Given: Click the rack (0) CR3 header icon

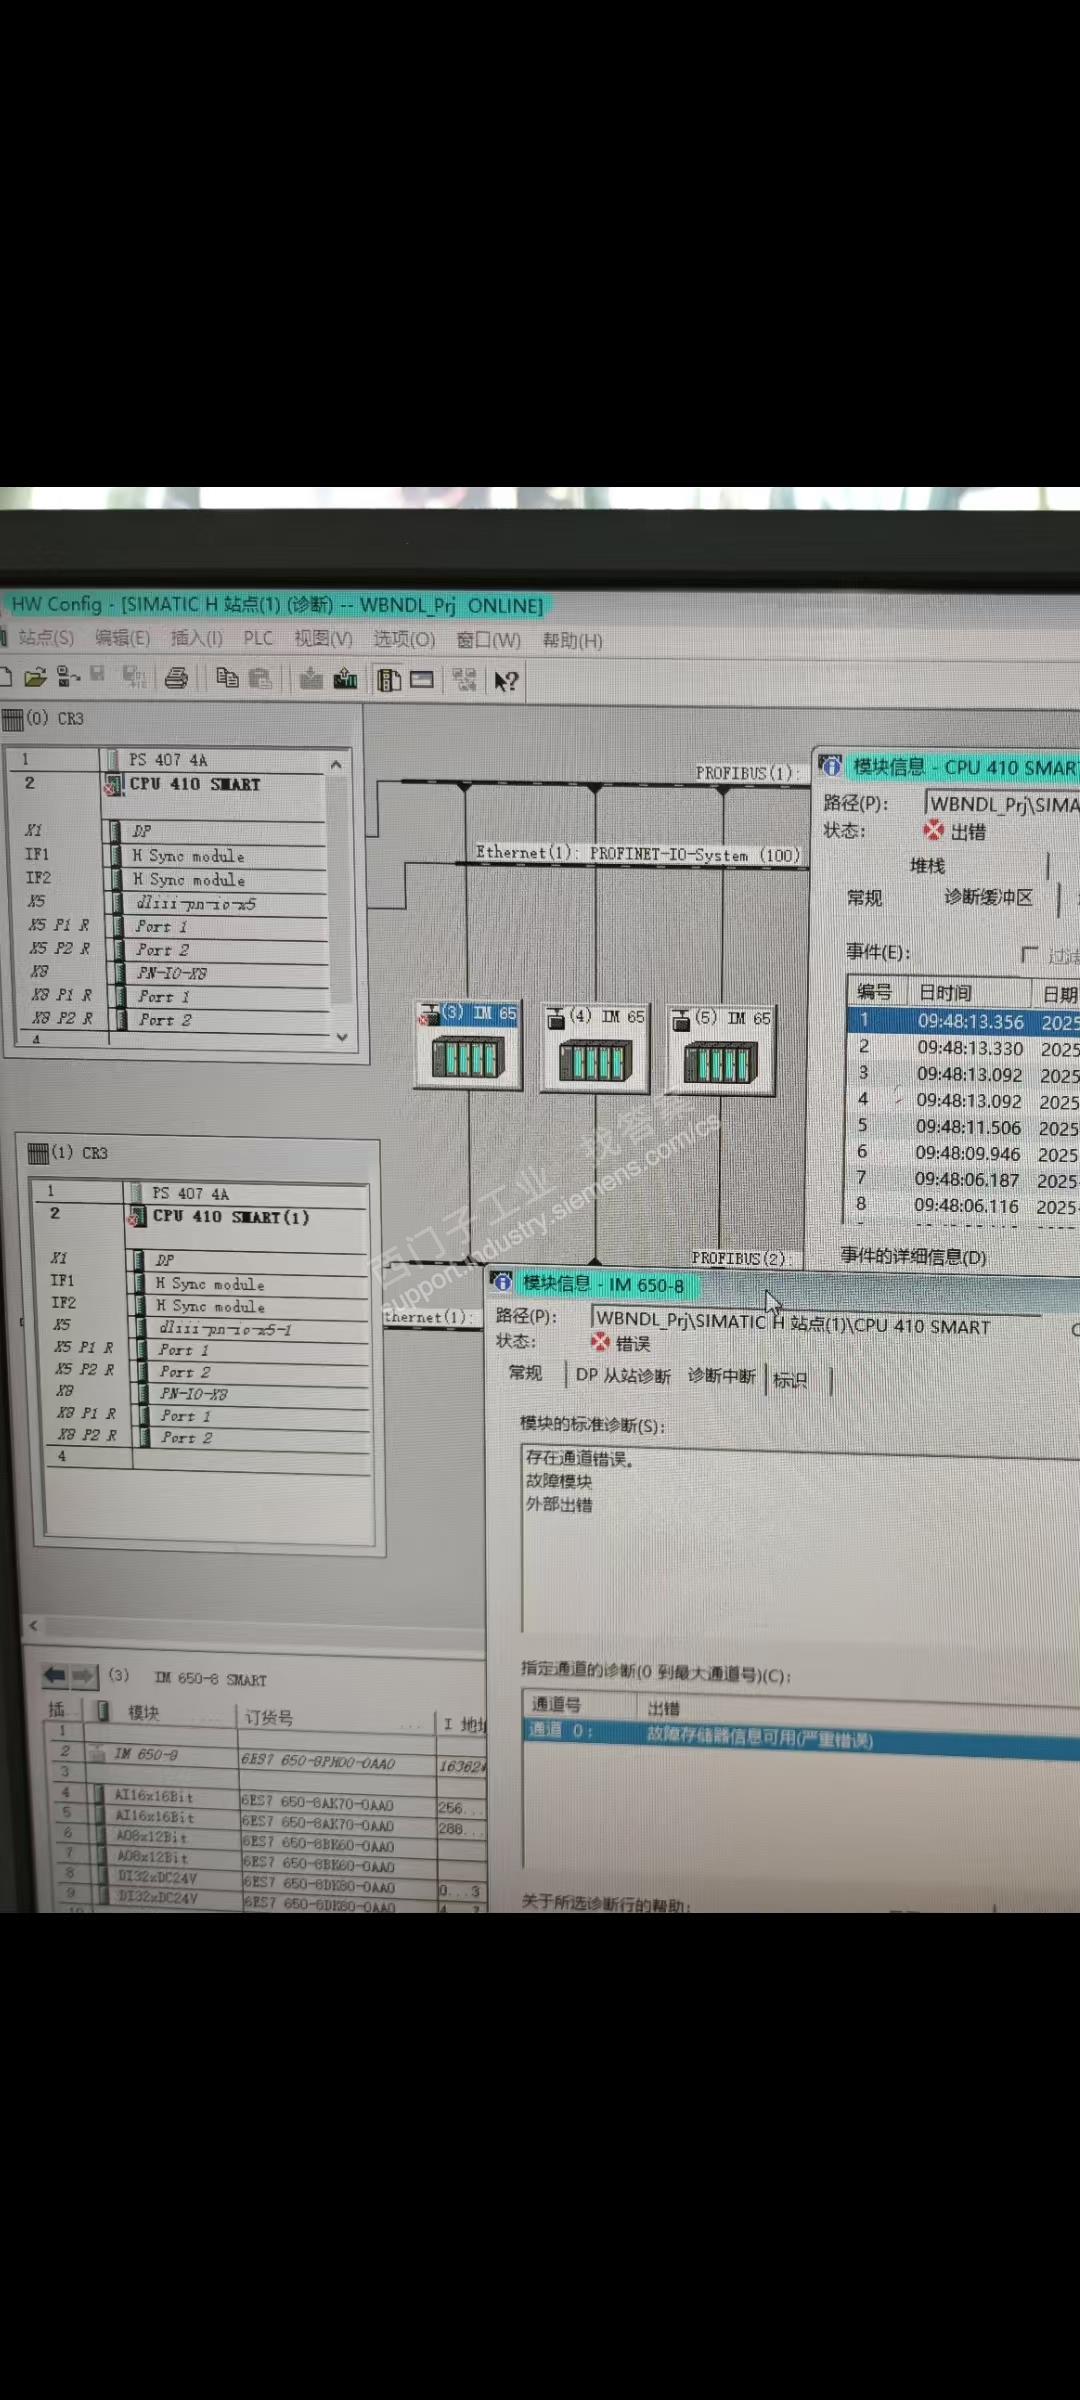Looking at the screenshot, I should [x=12, y=718].
